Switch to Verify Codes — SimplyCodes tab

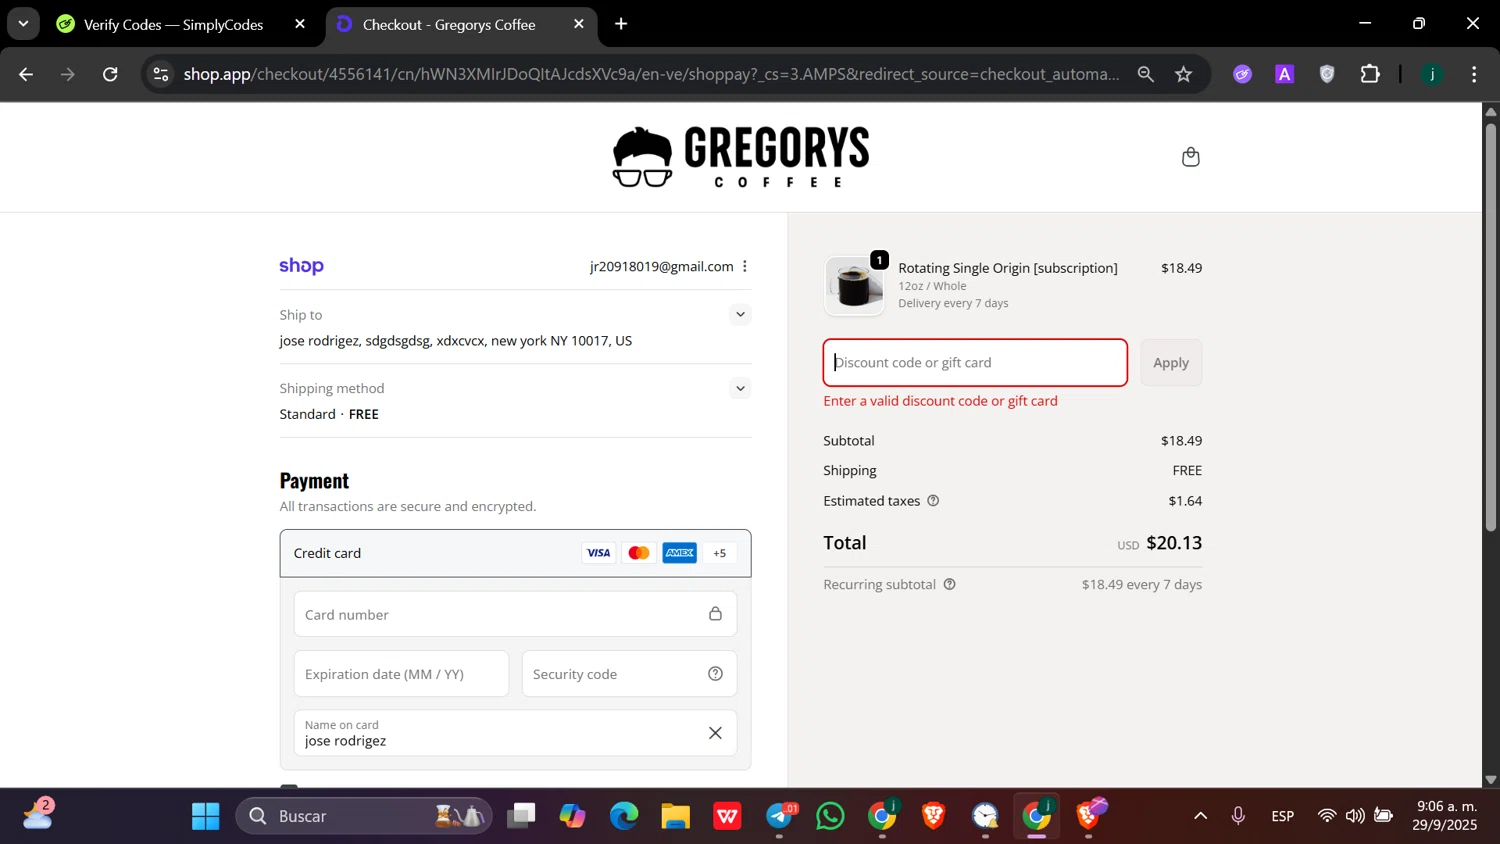(173, 25)
